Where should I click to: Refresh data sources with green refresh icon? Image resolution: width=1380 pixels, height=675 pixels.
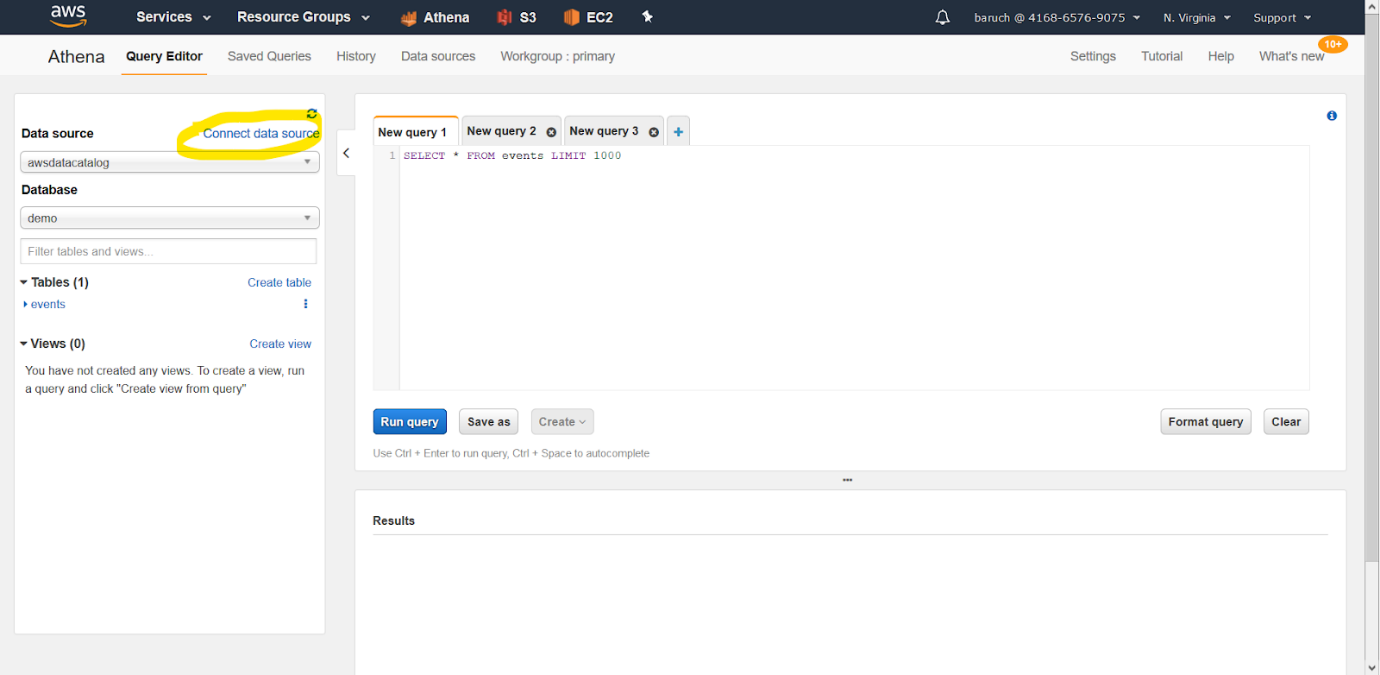[x=312, y=114]
